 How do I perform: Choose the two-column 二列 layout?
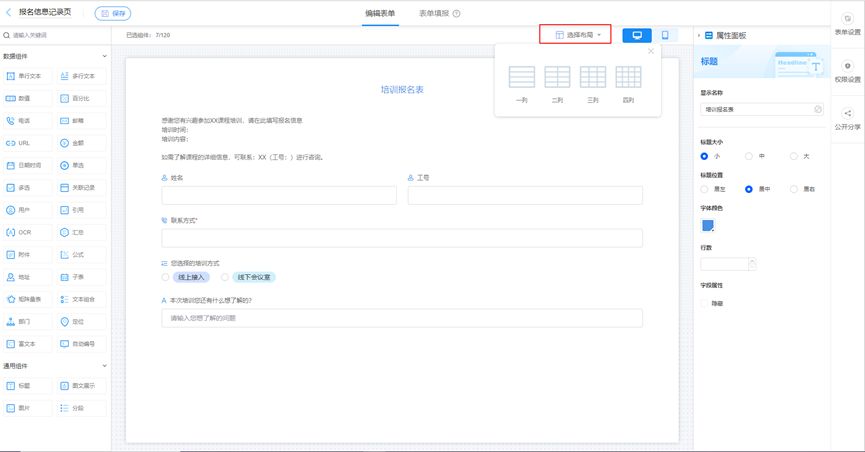557,84
